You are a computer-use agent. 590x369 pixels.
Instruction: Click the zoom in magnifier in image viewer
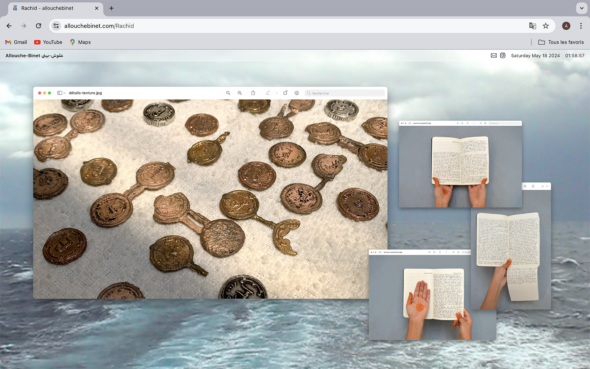[240, 93]
